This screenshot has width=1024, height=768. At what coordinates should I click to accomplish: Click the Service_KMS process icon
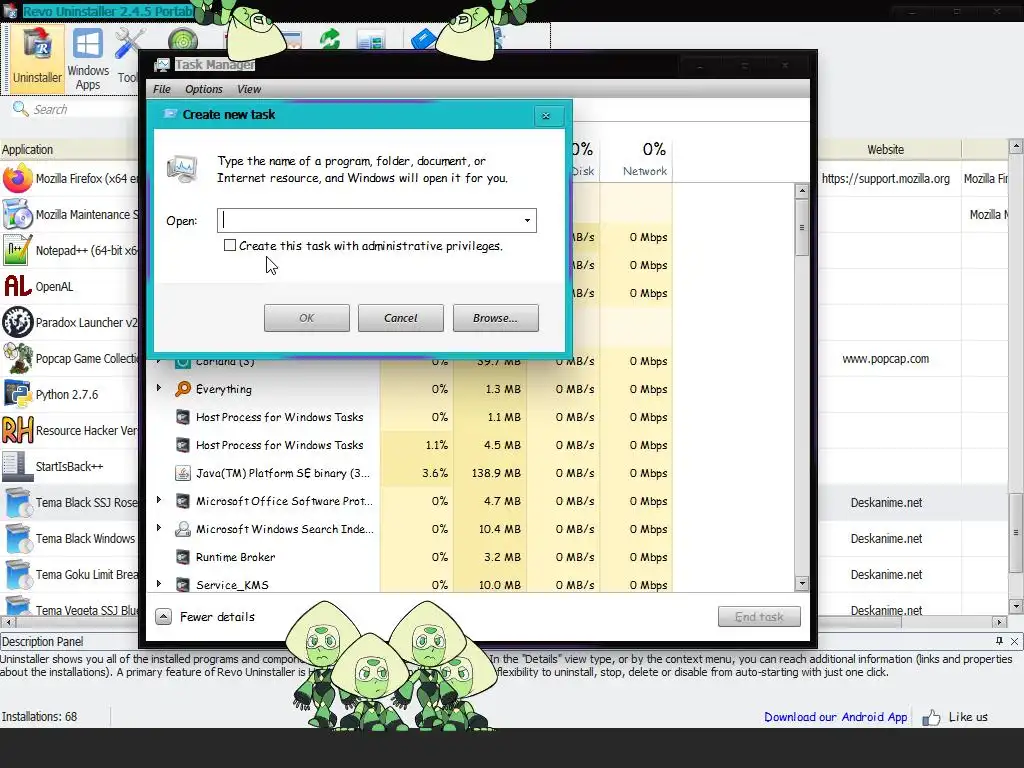(183, 585)
